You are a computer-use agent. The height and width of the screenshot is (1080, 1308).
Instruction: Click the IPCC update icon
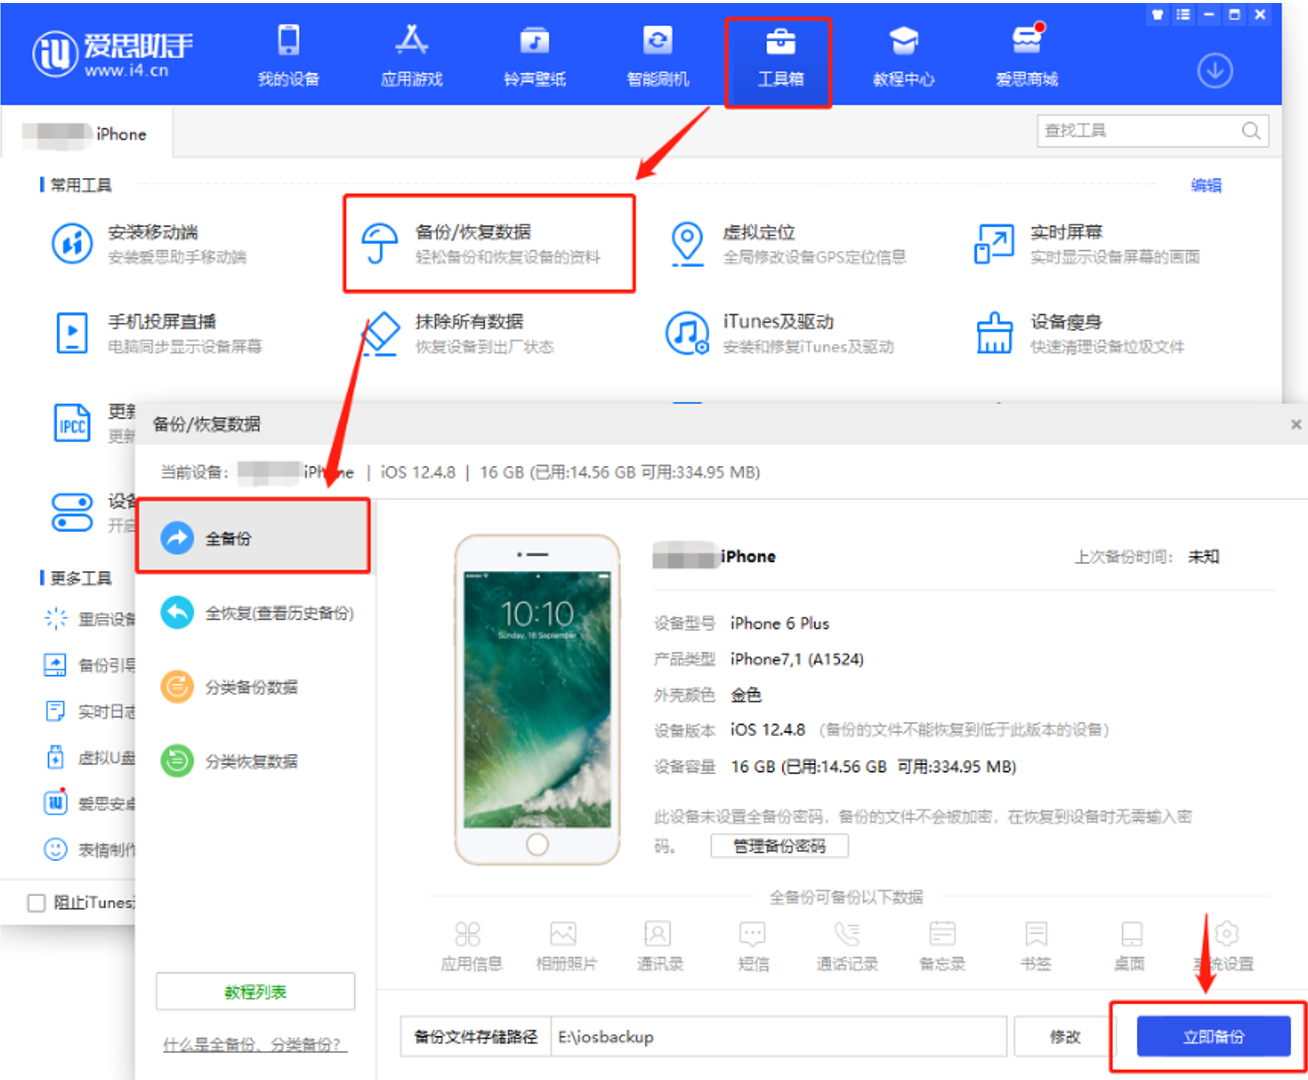(72, 423)
